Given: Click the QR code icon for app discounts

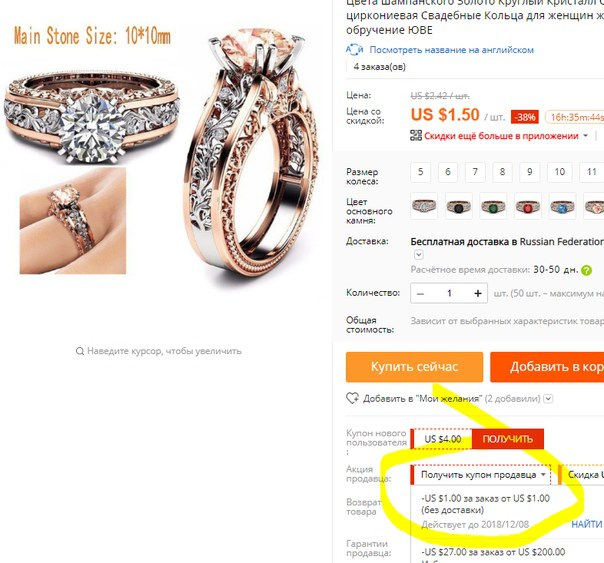Looking at the screenshot, I should tap(416, 136).
